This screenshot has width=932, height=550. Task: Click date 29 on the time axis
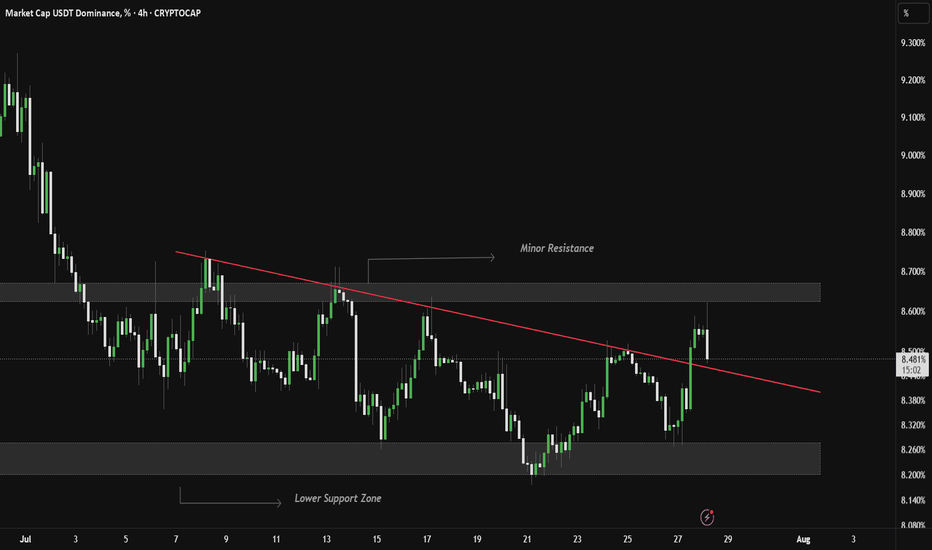pyautogui.click(x=728, y=539)
